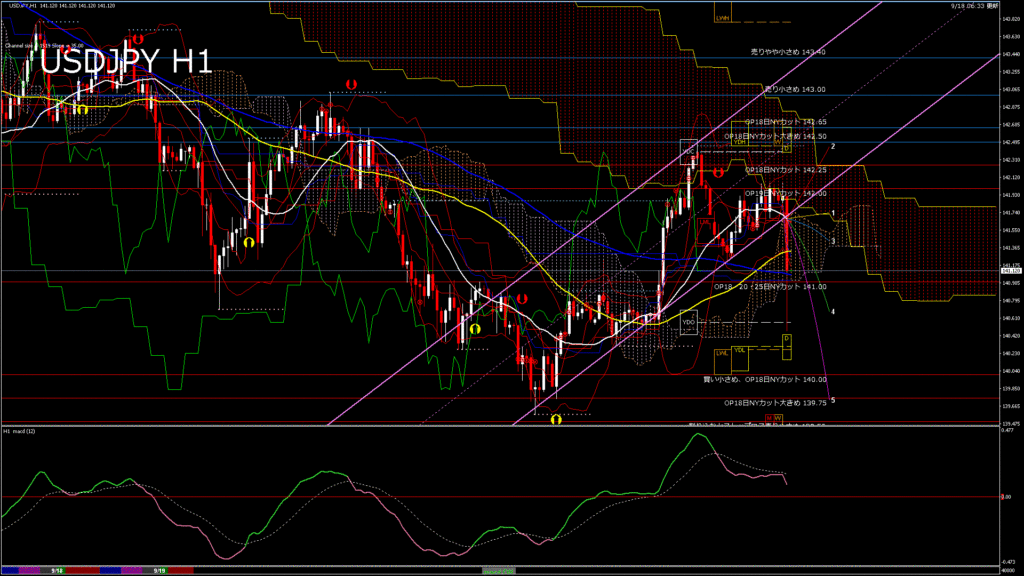Viewport: 1024px width, 576px height.
Task: Select the 売り小さめ 143.00 level label
Action: point(795,89)
